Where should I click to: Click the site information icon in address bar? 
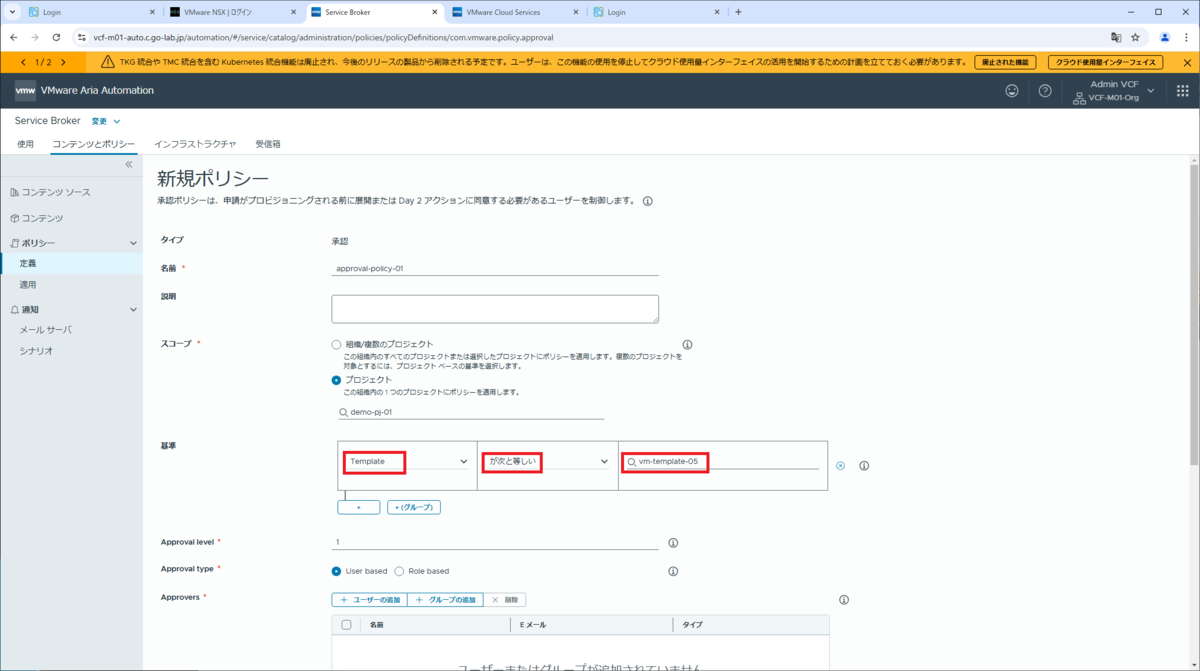(x=82, y=37)
